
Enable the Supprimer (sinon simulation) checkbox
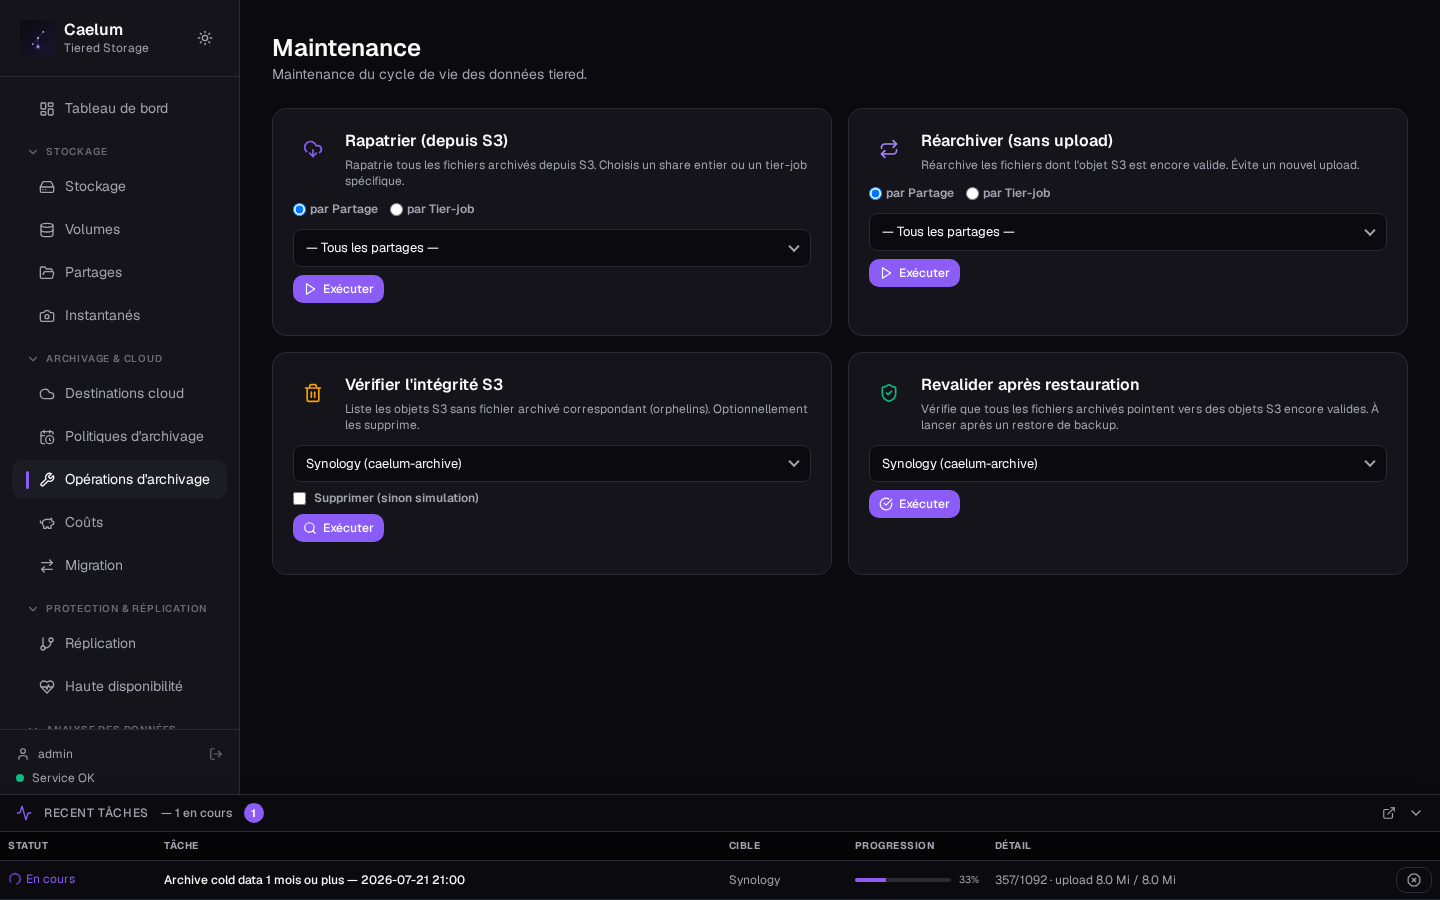point(299,498)
